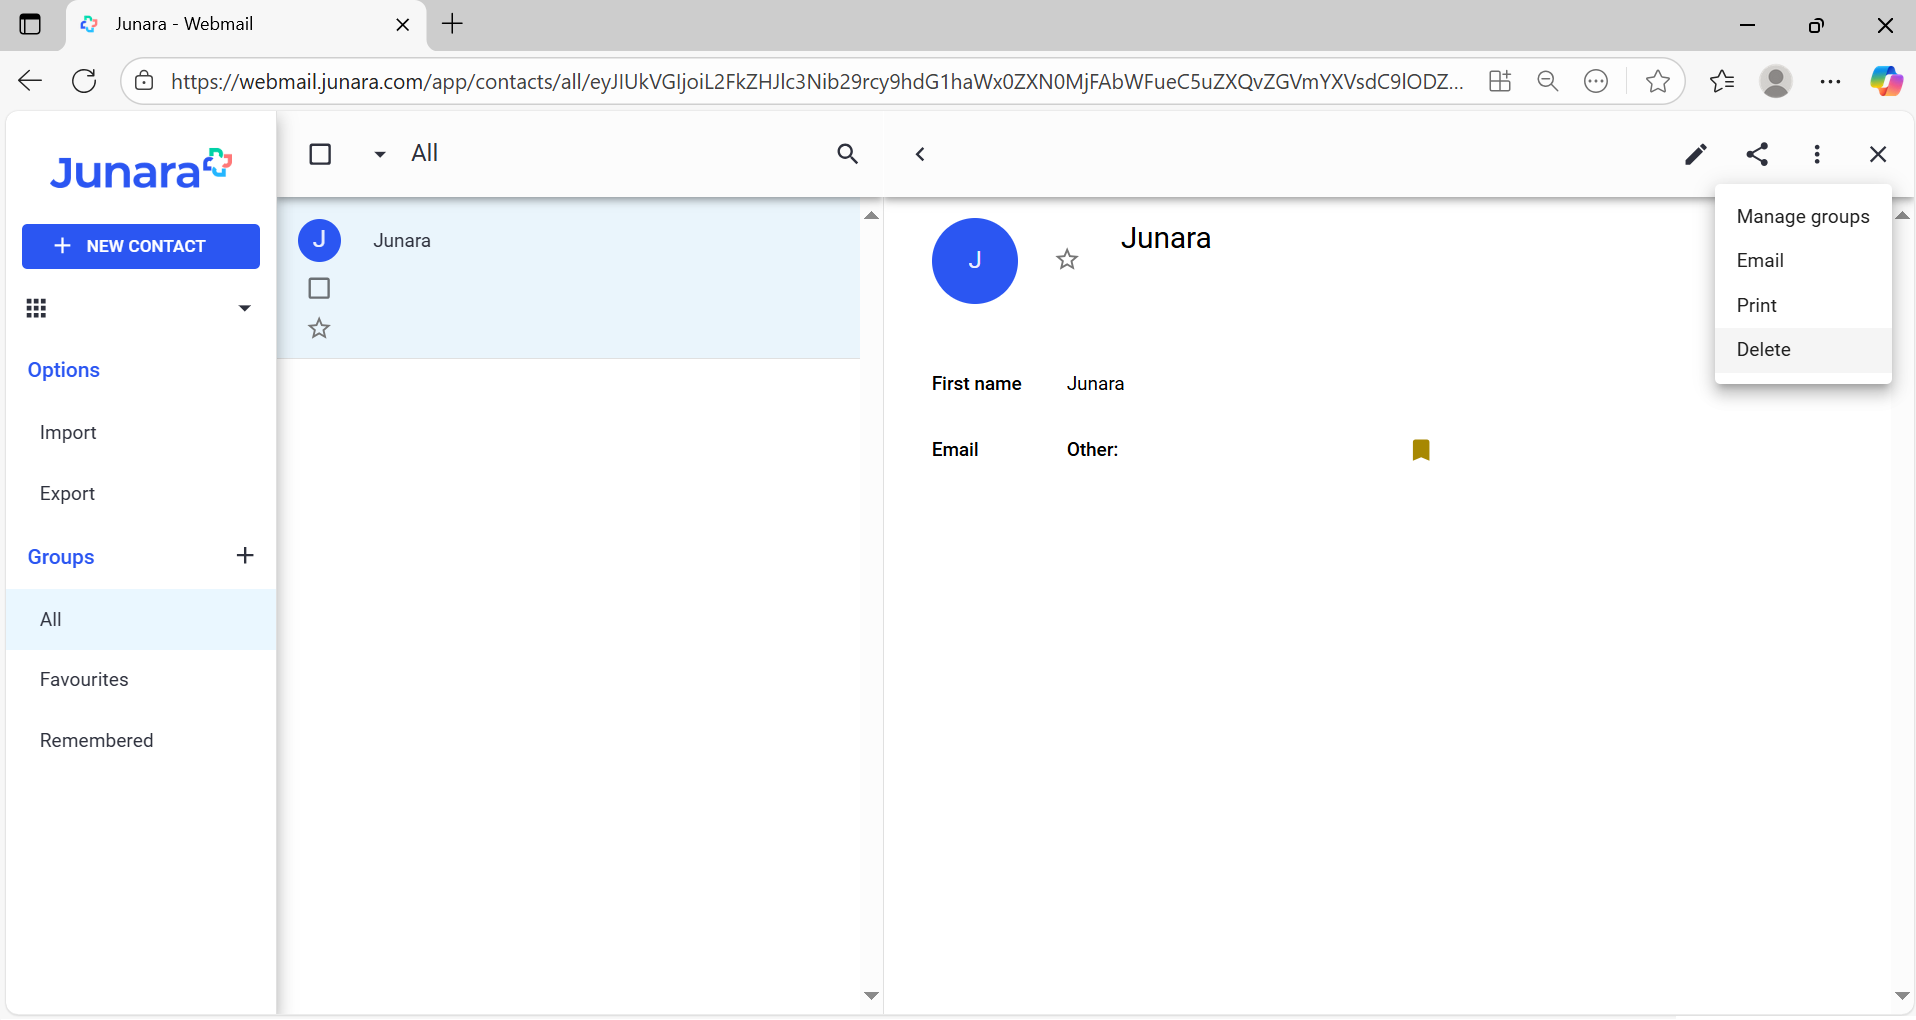The image size is (1916, 1020).
Task: Choose Delete from the context menu
Action: coord(1803,349)
